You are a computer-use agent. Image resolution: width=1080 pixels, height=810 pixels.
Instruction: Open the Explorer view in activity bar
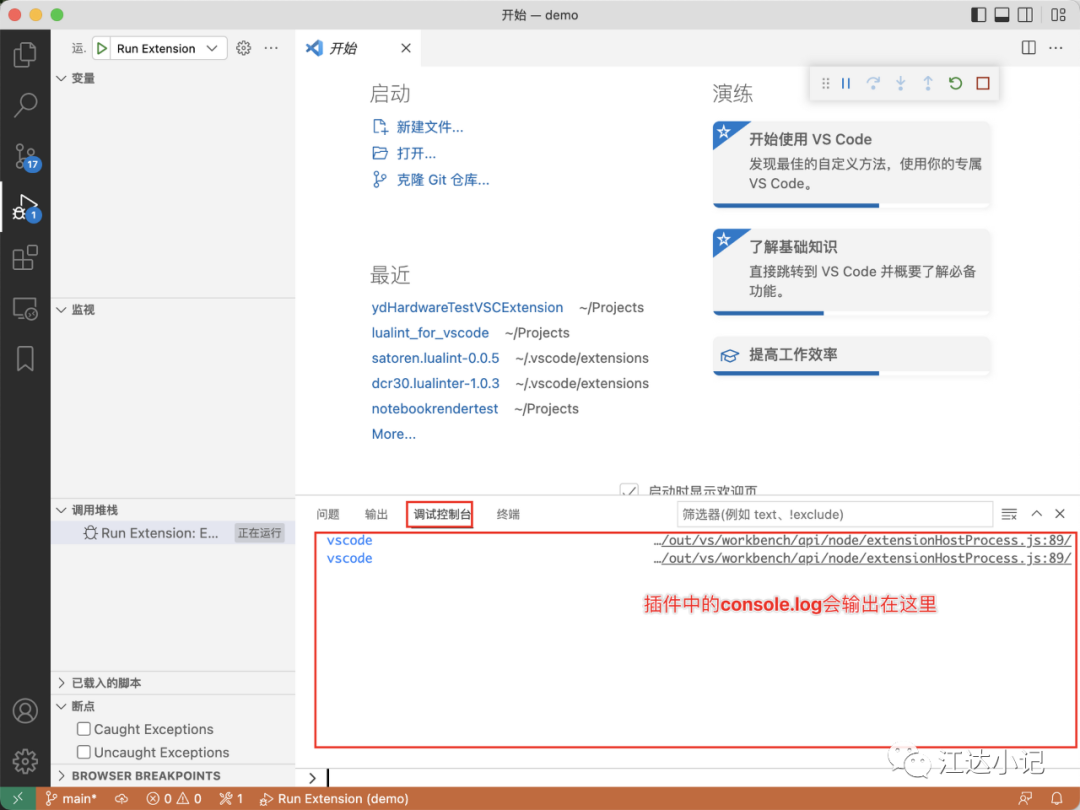25,54
